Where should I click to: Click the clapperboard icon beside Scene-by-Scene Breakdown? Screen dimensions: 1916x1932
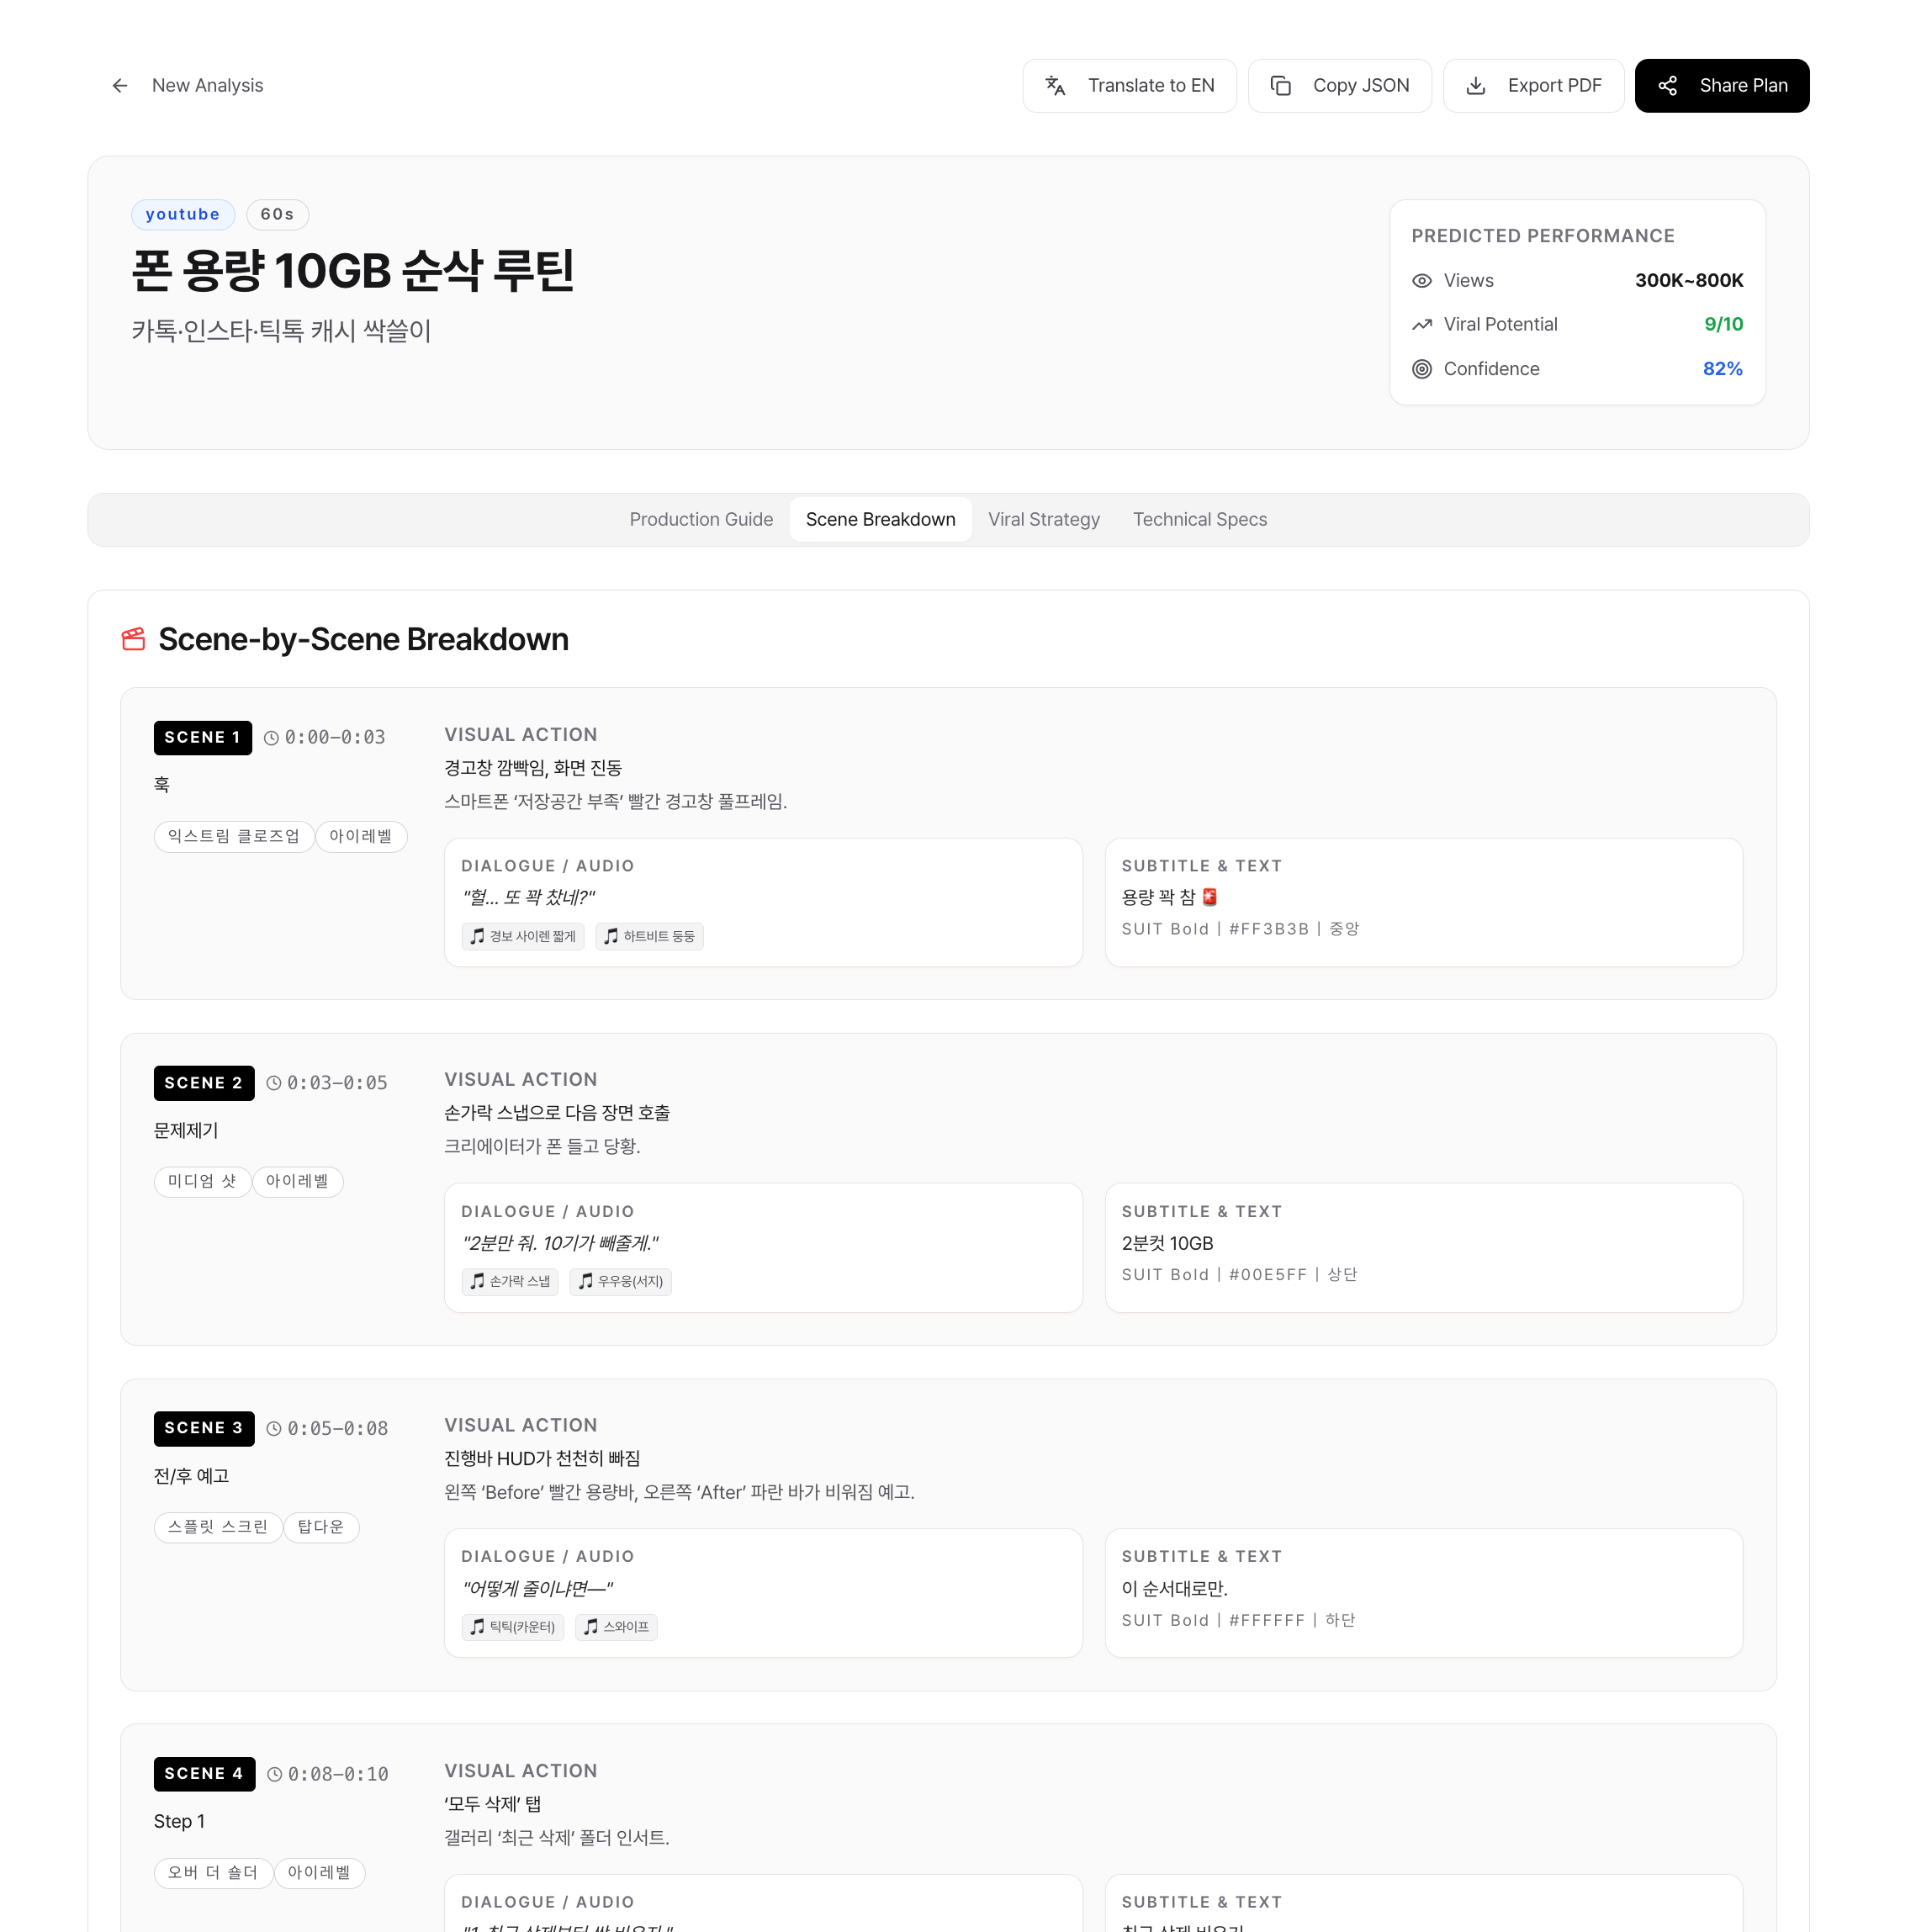[132, 639]
